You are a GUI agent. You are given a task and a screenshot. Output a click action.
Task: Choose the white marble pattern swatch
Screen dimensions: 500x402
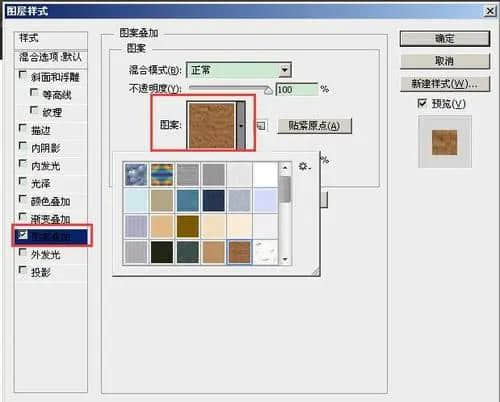(265, 252)
